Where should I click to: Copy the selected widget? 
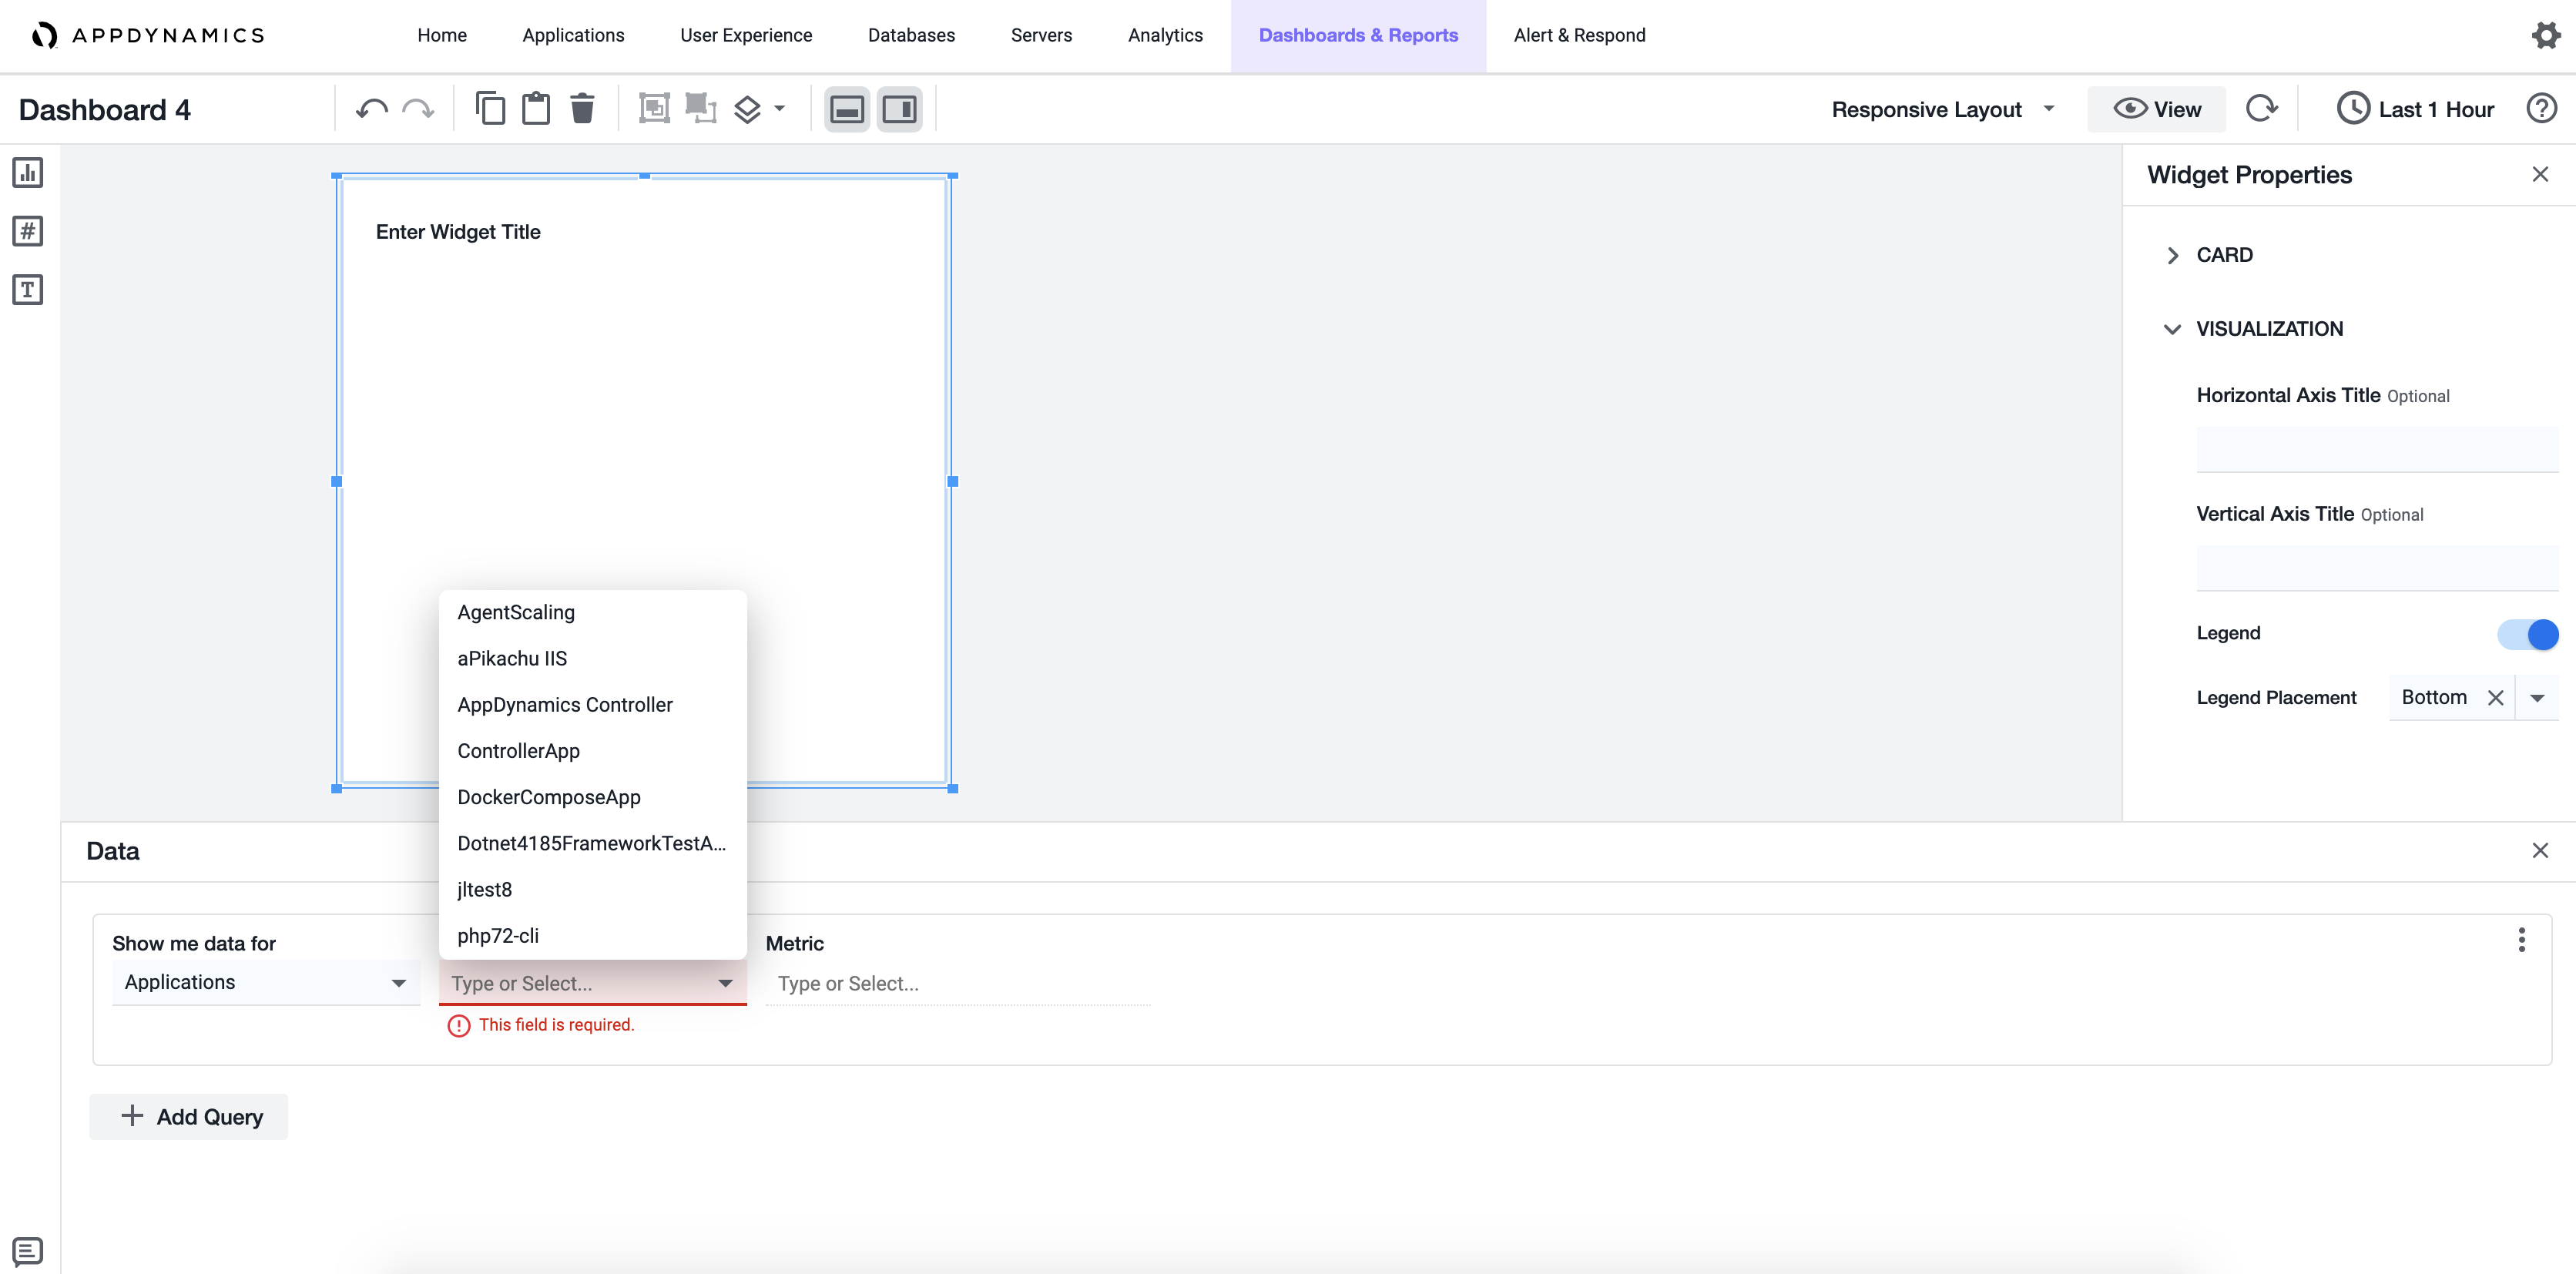coord(490,108)
